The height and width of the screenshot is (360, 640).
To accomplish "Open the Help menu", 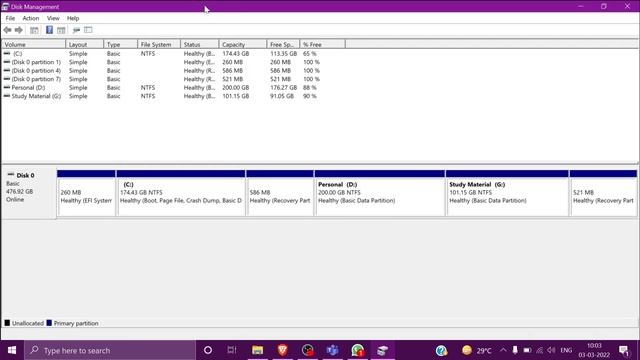I will tap(73, 18).
